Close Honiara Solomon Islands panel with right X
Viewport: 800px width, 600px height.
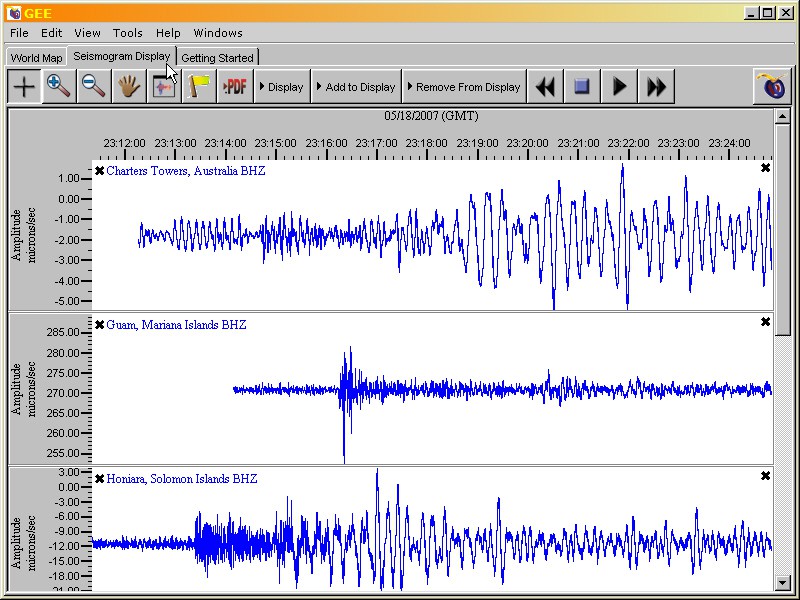point(765,476)
